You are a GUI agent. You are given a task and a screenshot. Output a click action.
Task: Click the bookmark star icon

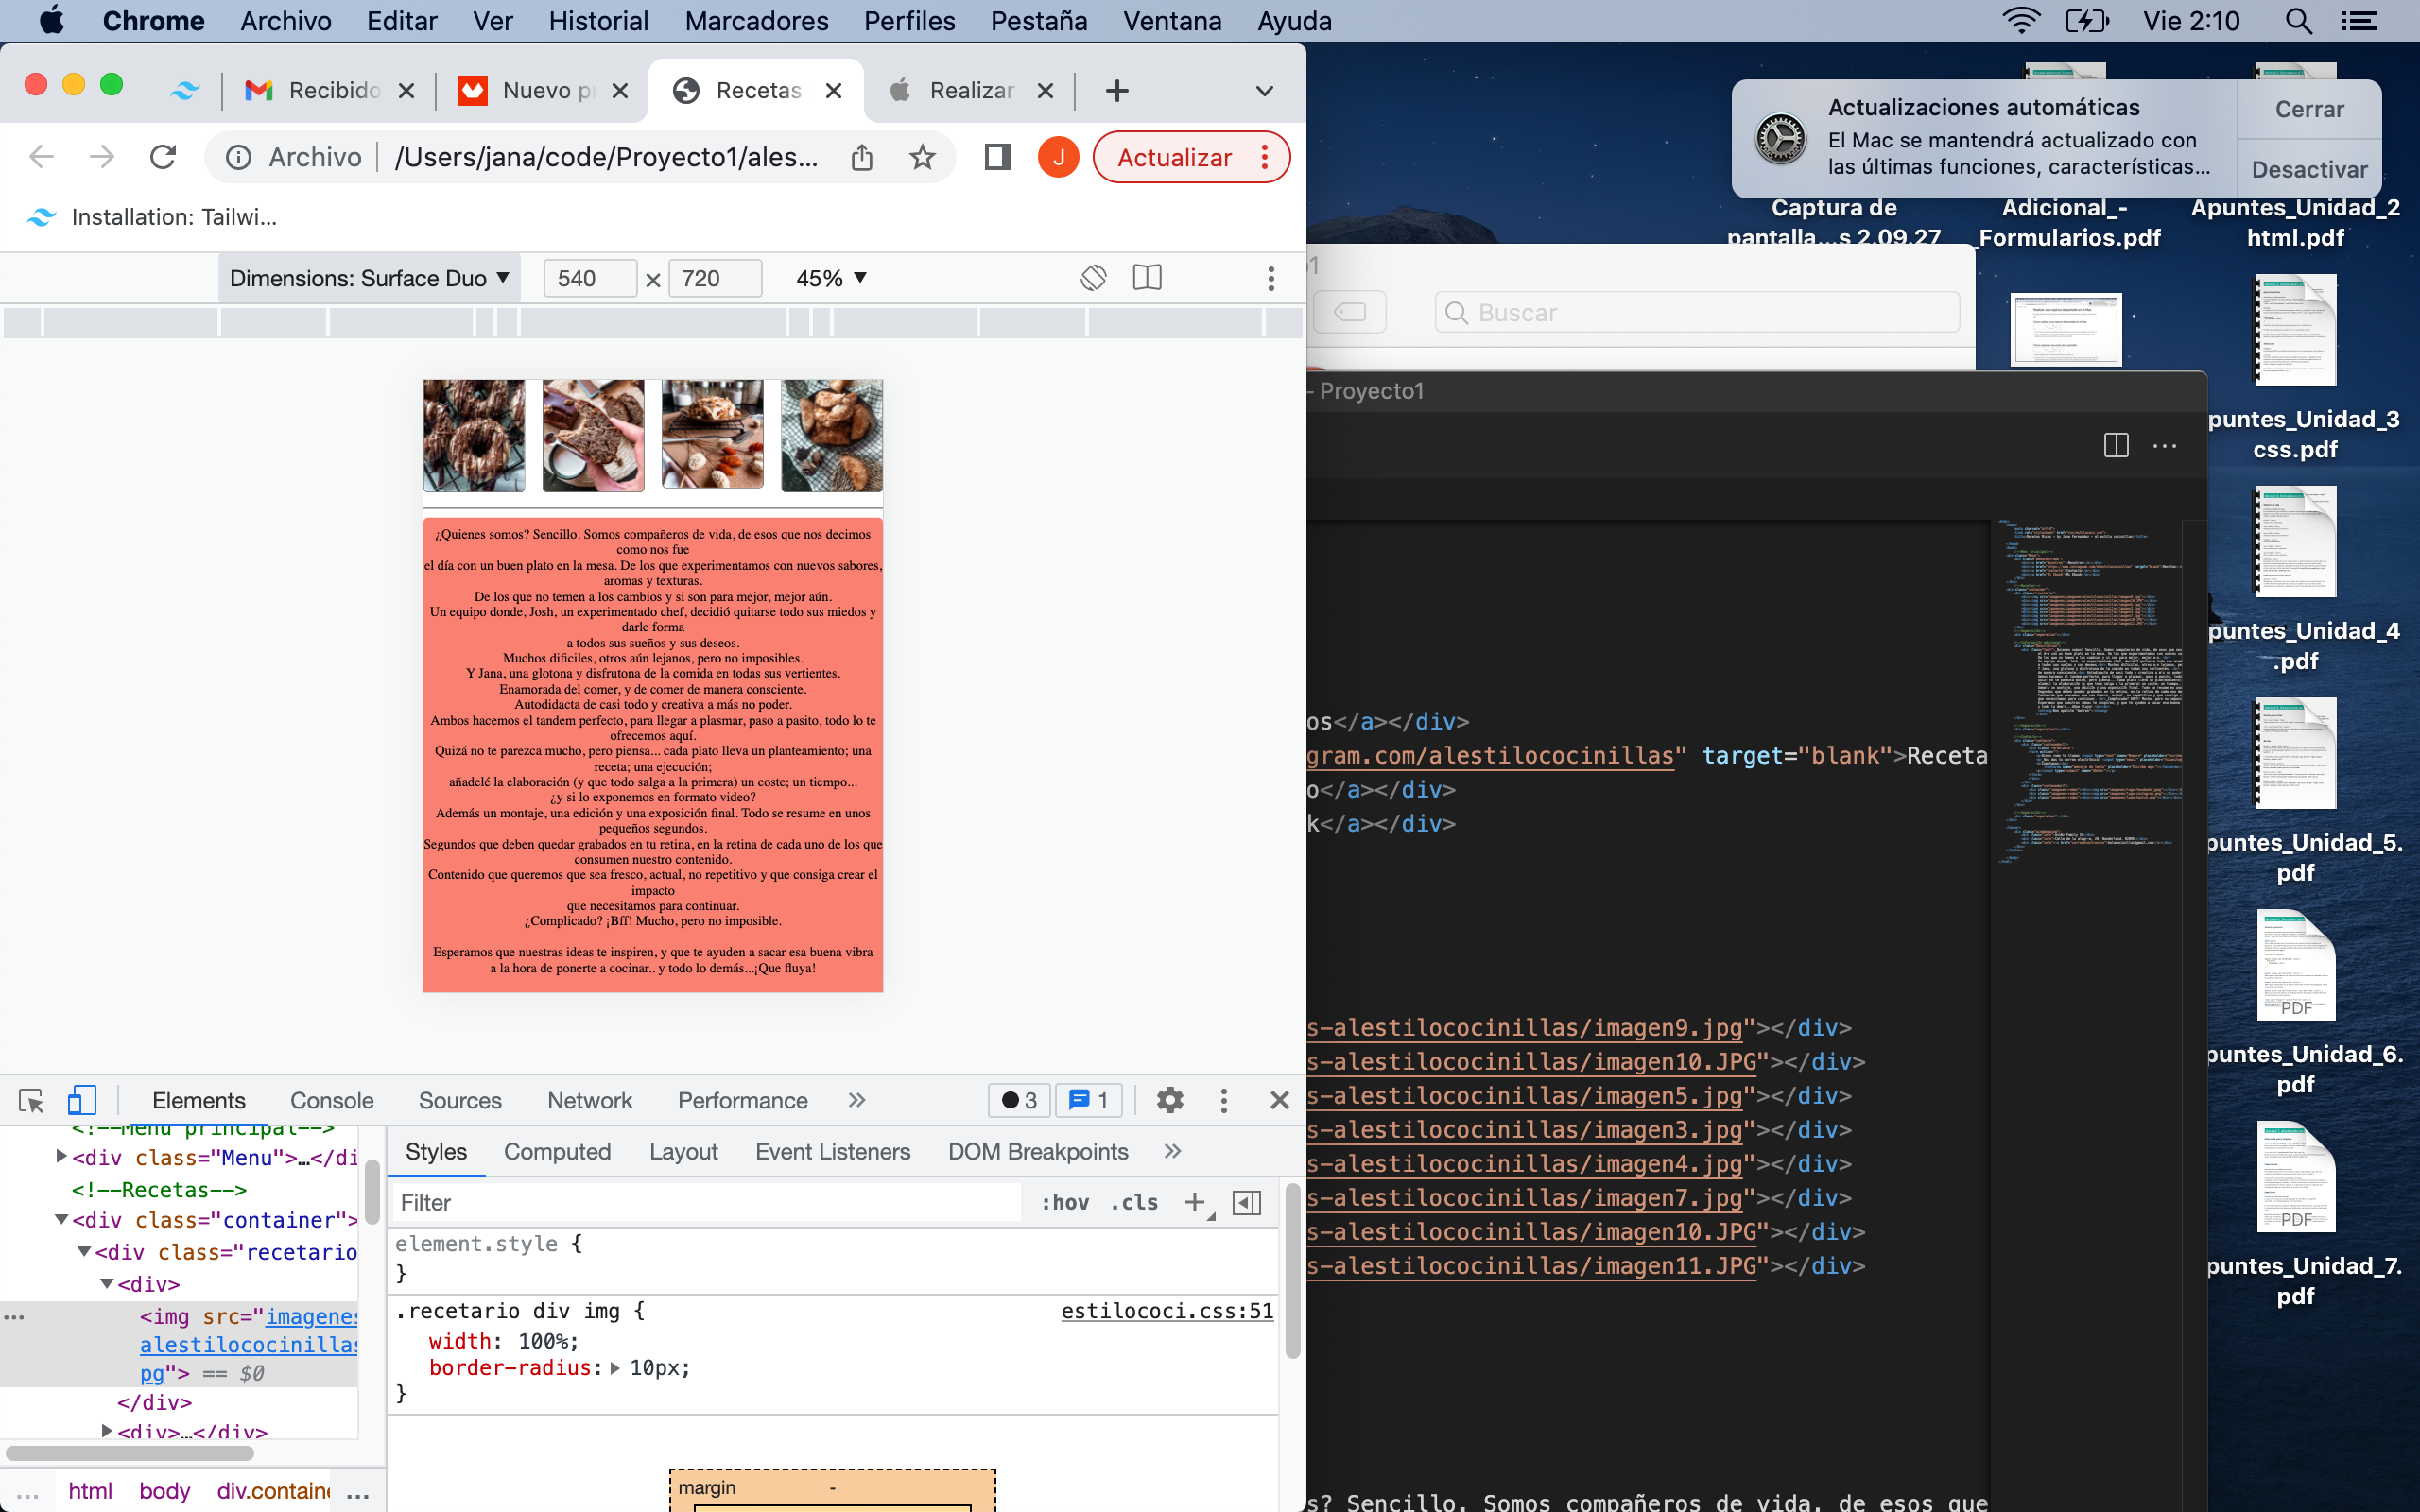click(922, 157)
